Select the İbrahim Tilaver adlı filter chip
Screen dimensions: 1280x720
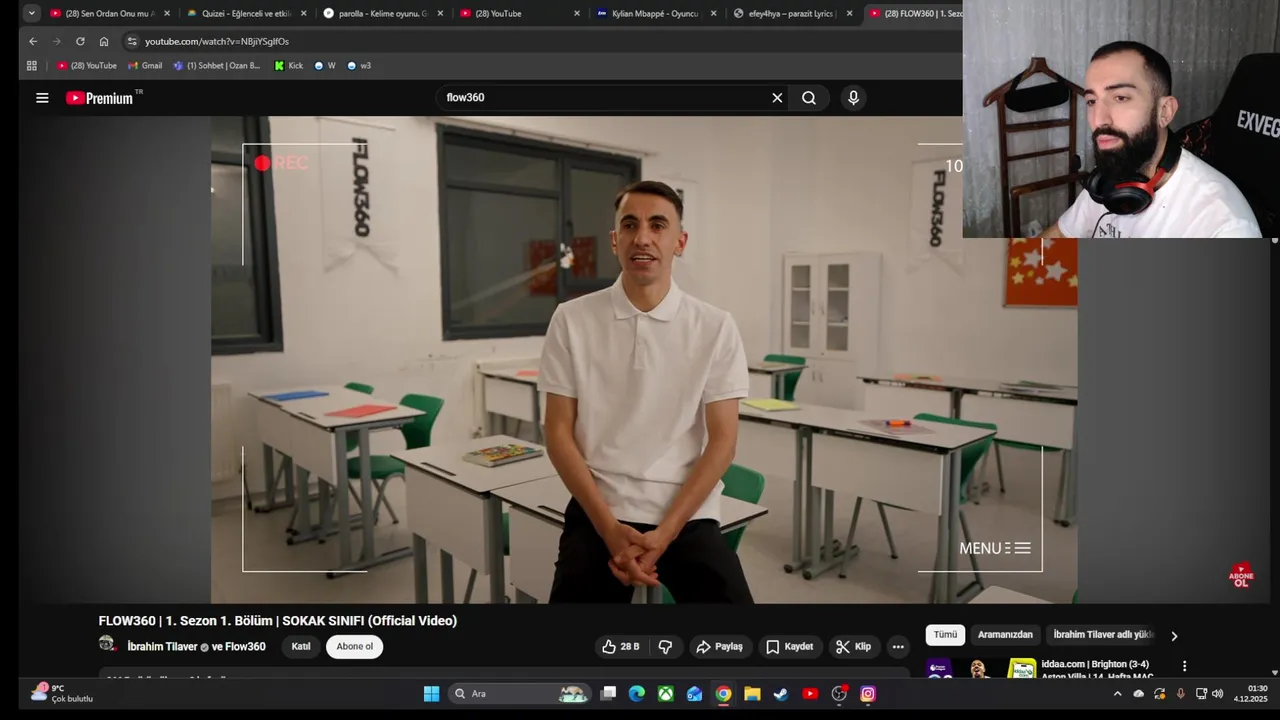(x=1103, y=635)
